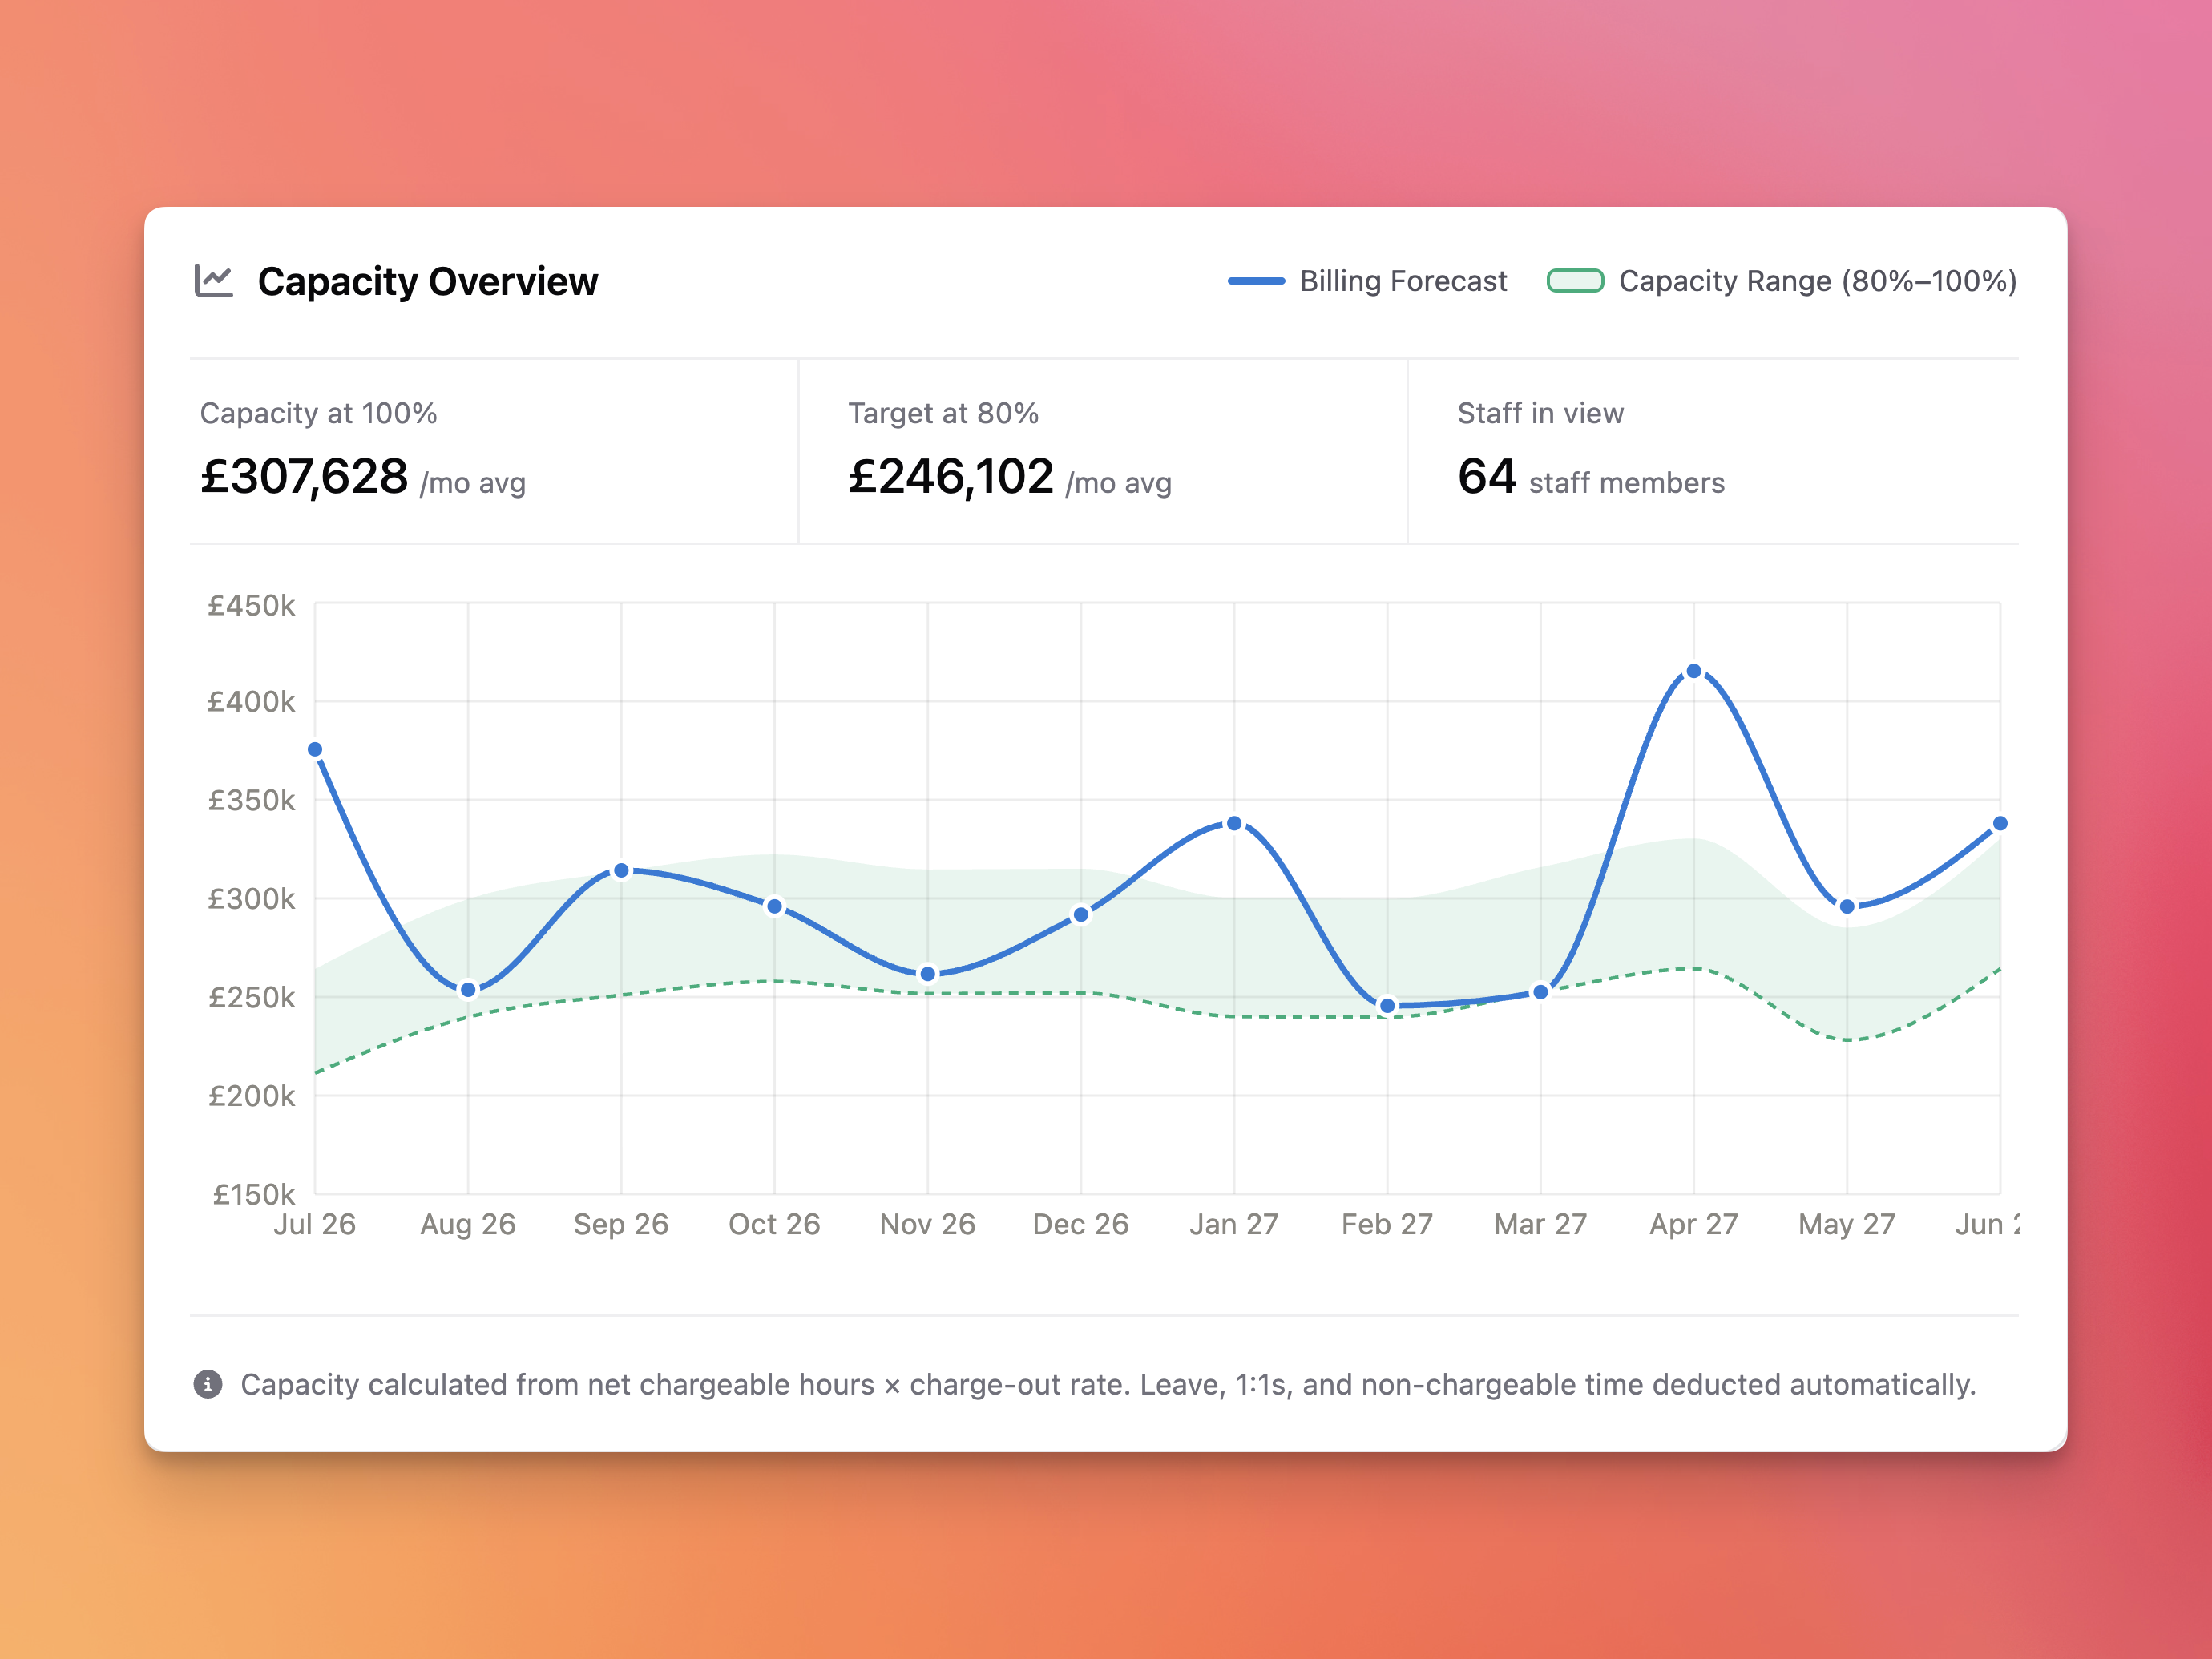Screen dimensions: 2212x1659
Task: Toggle the Capacity Range (80%–100%) legend item
Action: coord(1782,281)
